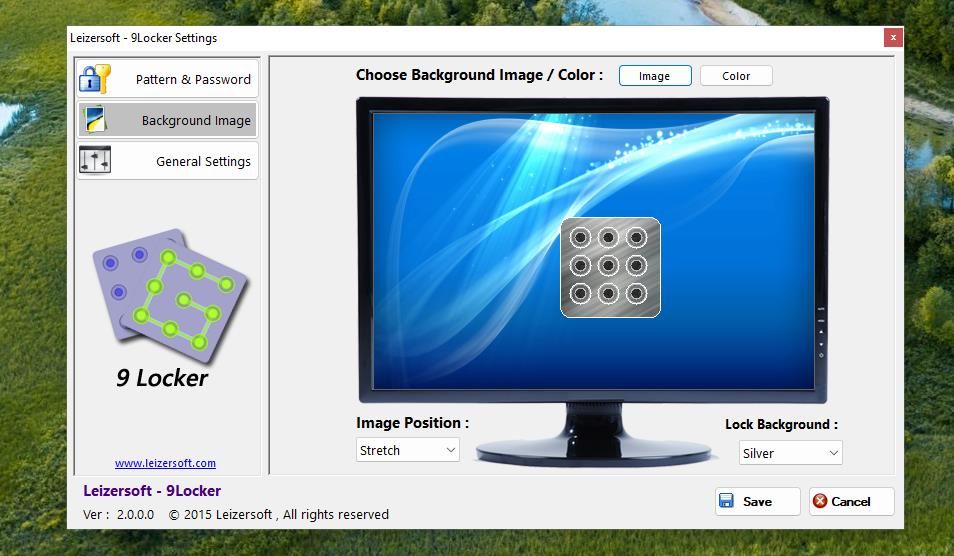
Task: Click the red X icon on Cancel
Action: coord(820,501)
